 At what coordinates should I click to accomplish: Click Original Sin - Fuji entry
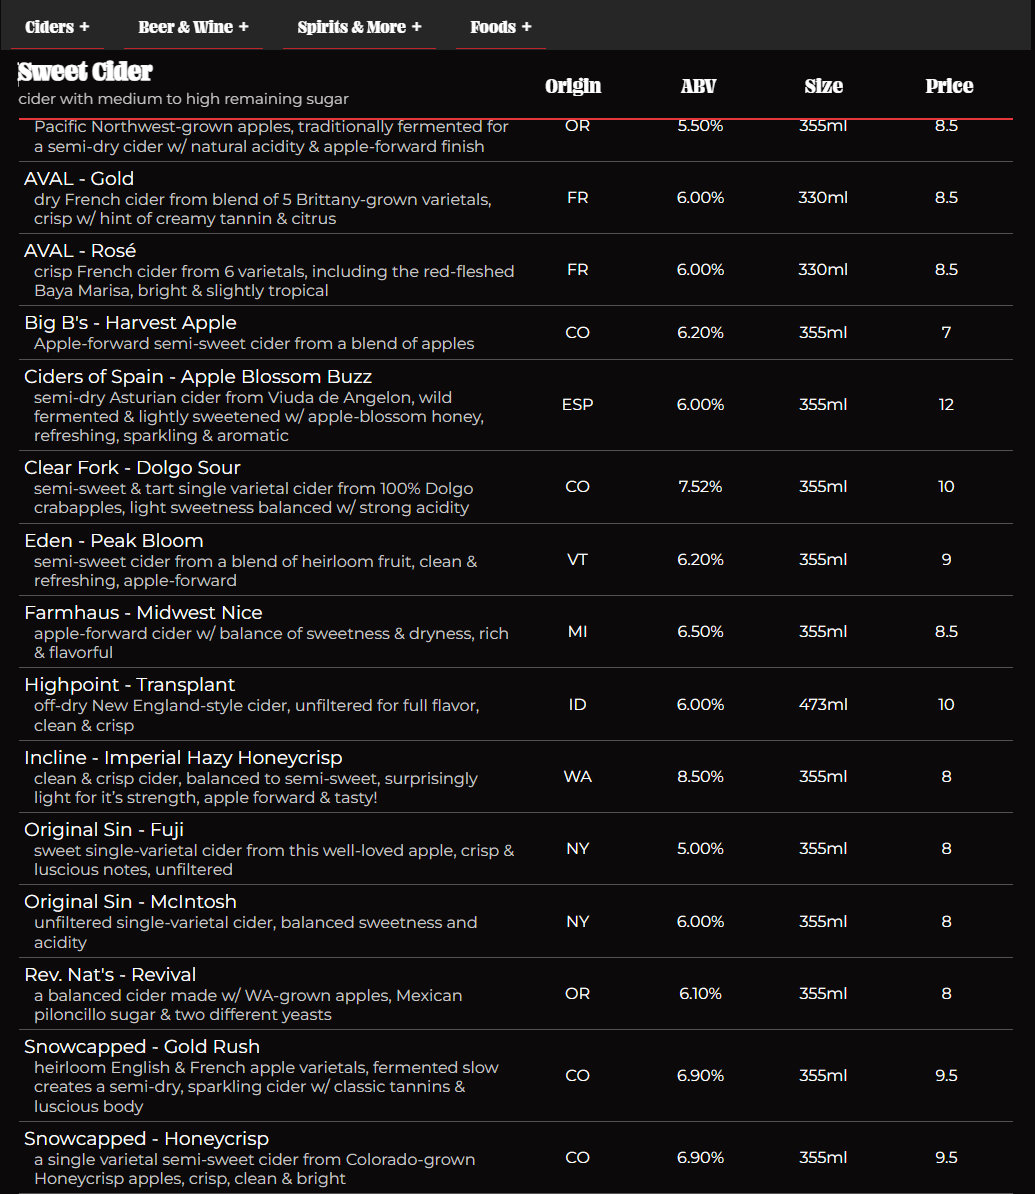click(x=104, y=830)
